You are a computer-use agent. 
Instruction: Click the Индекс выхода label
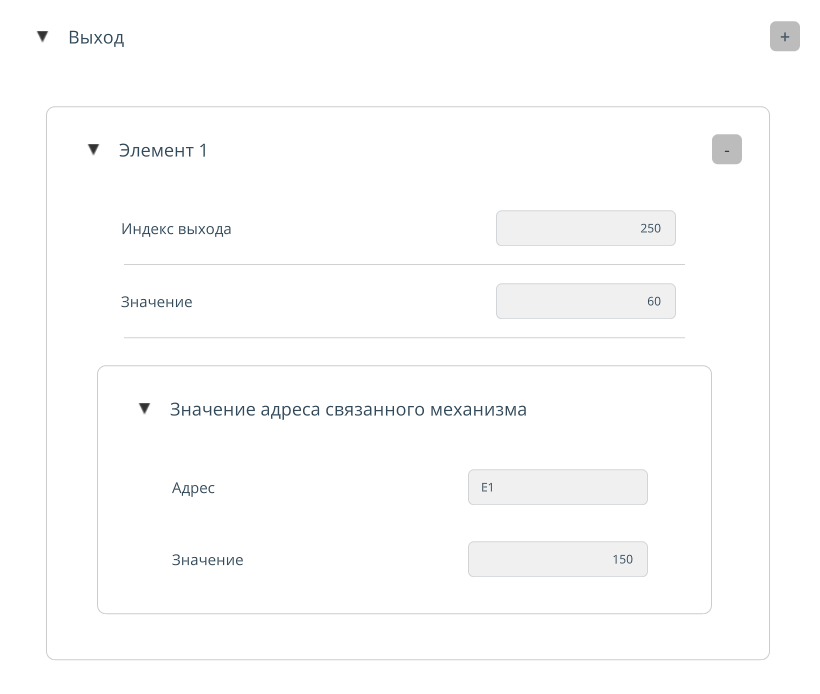click(x=176, y=229)
